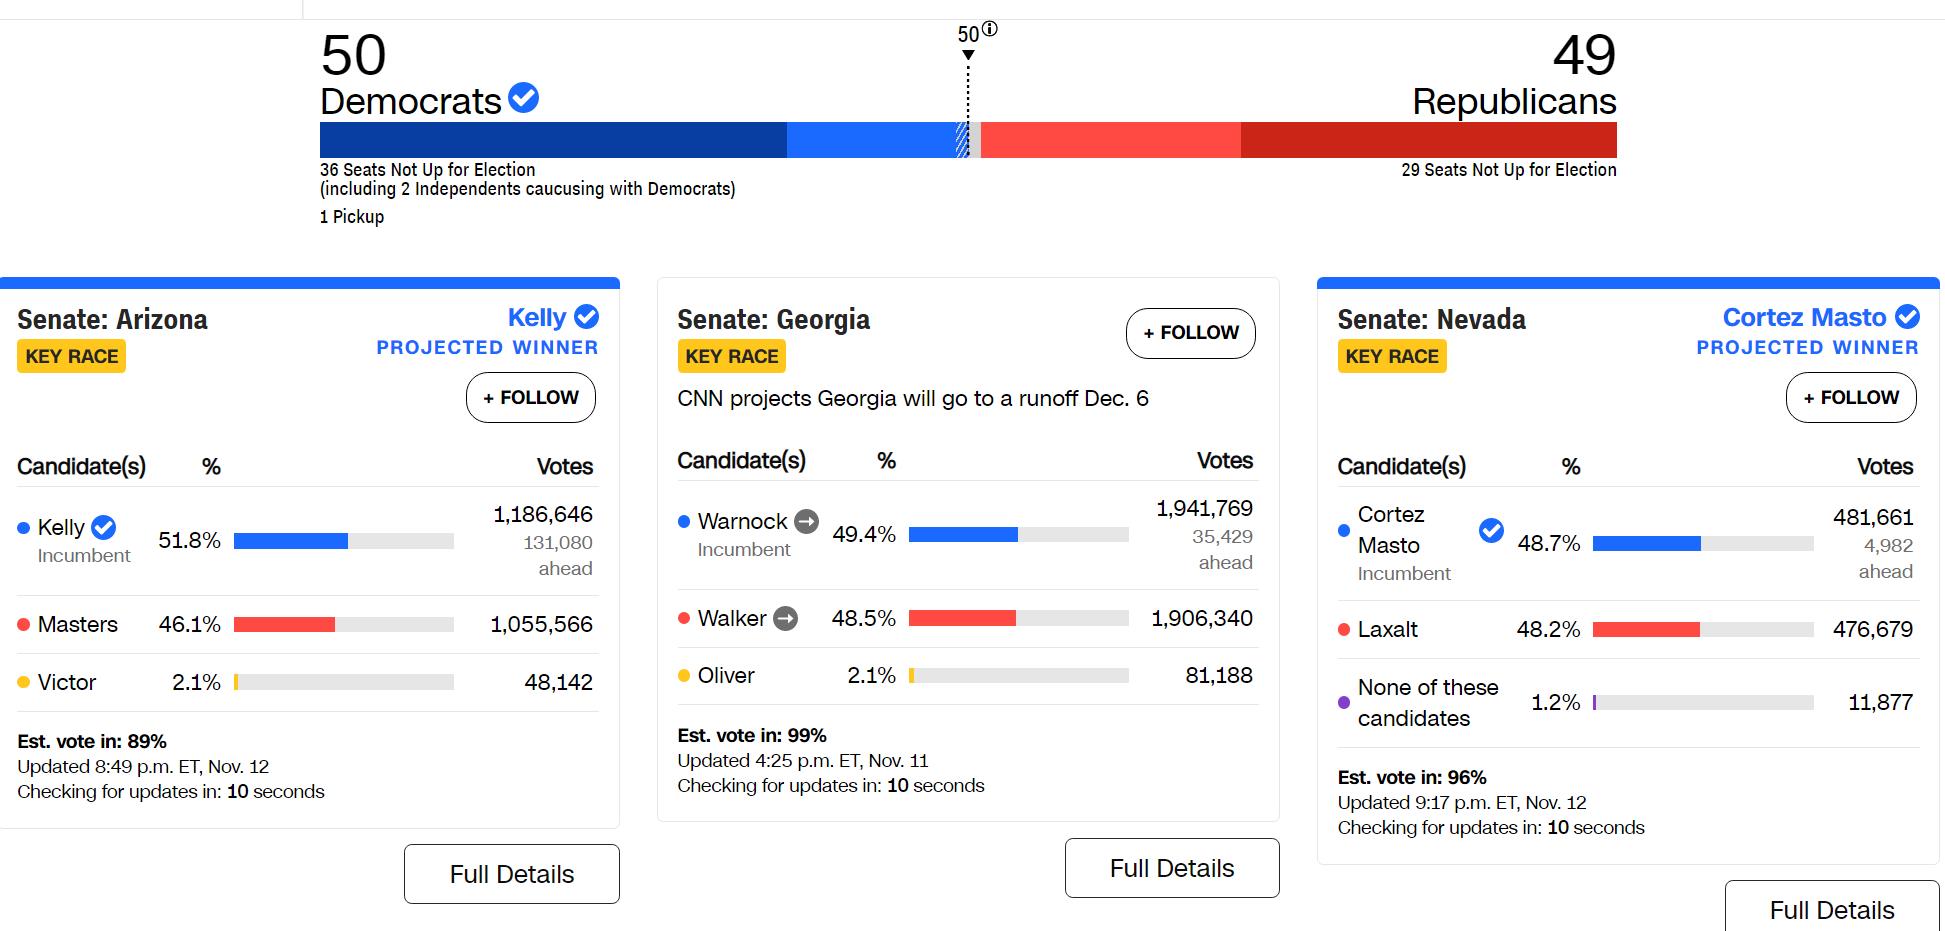This screenshot has width=1945, height=931.
Task: Click the dark red Republicans bar segment
Action: click(1428, 140)
